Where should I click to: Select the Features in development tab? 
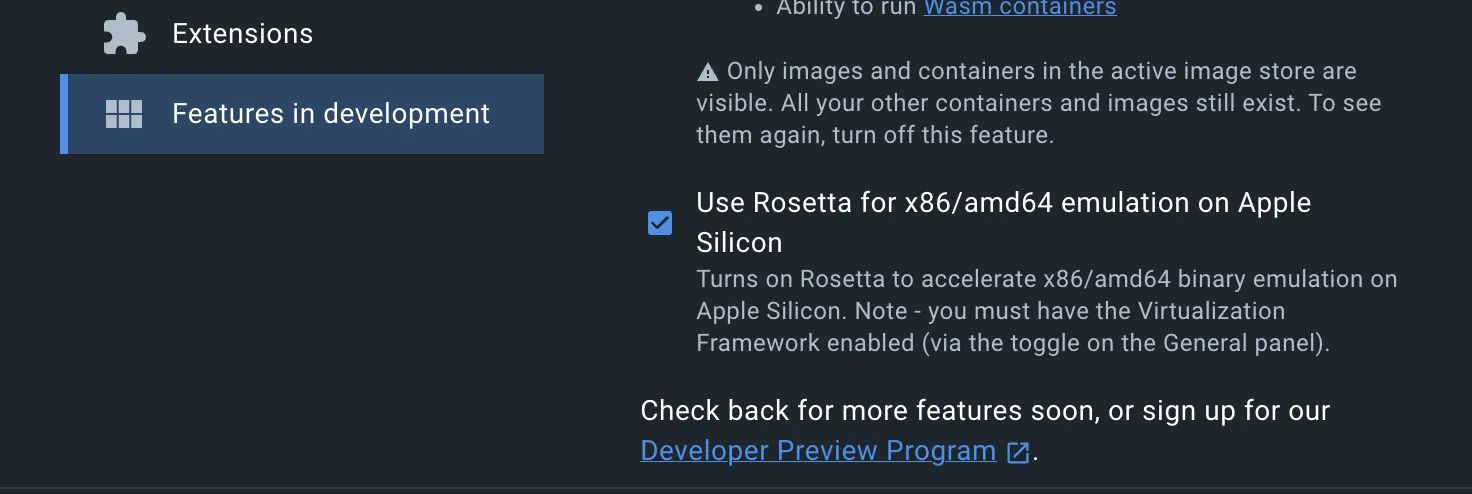pos(330,114)
